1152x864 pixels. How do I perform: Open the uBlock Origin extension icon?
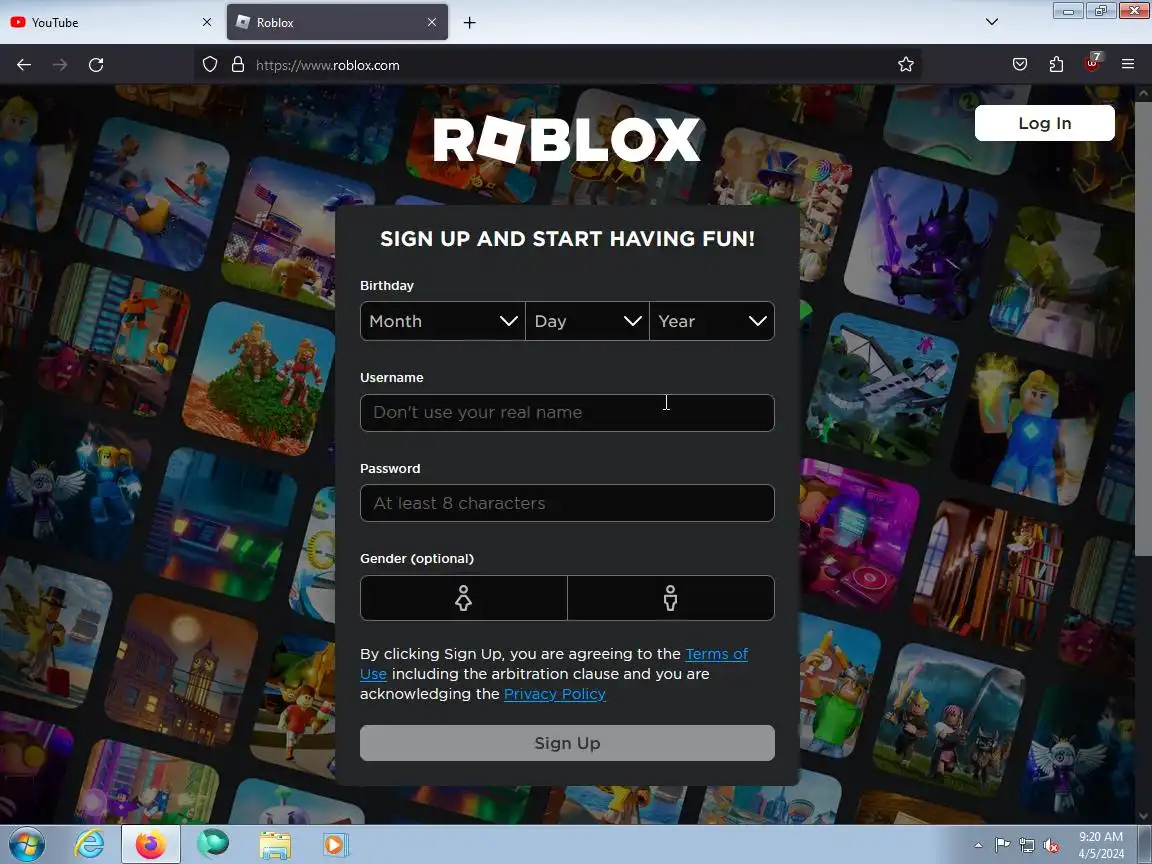pos(1092,63)
